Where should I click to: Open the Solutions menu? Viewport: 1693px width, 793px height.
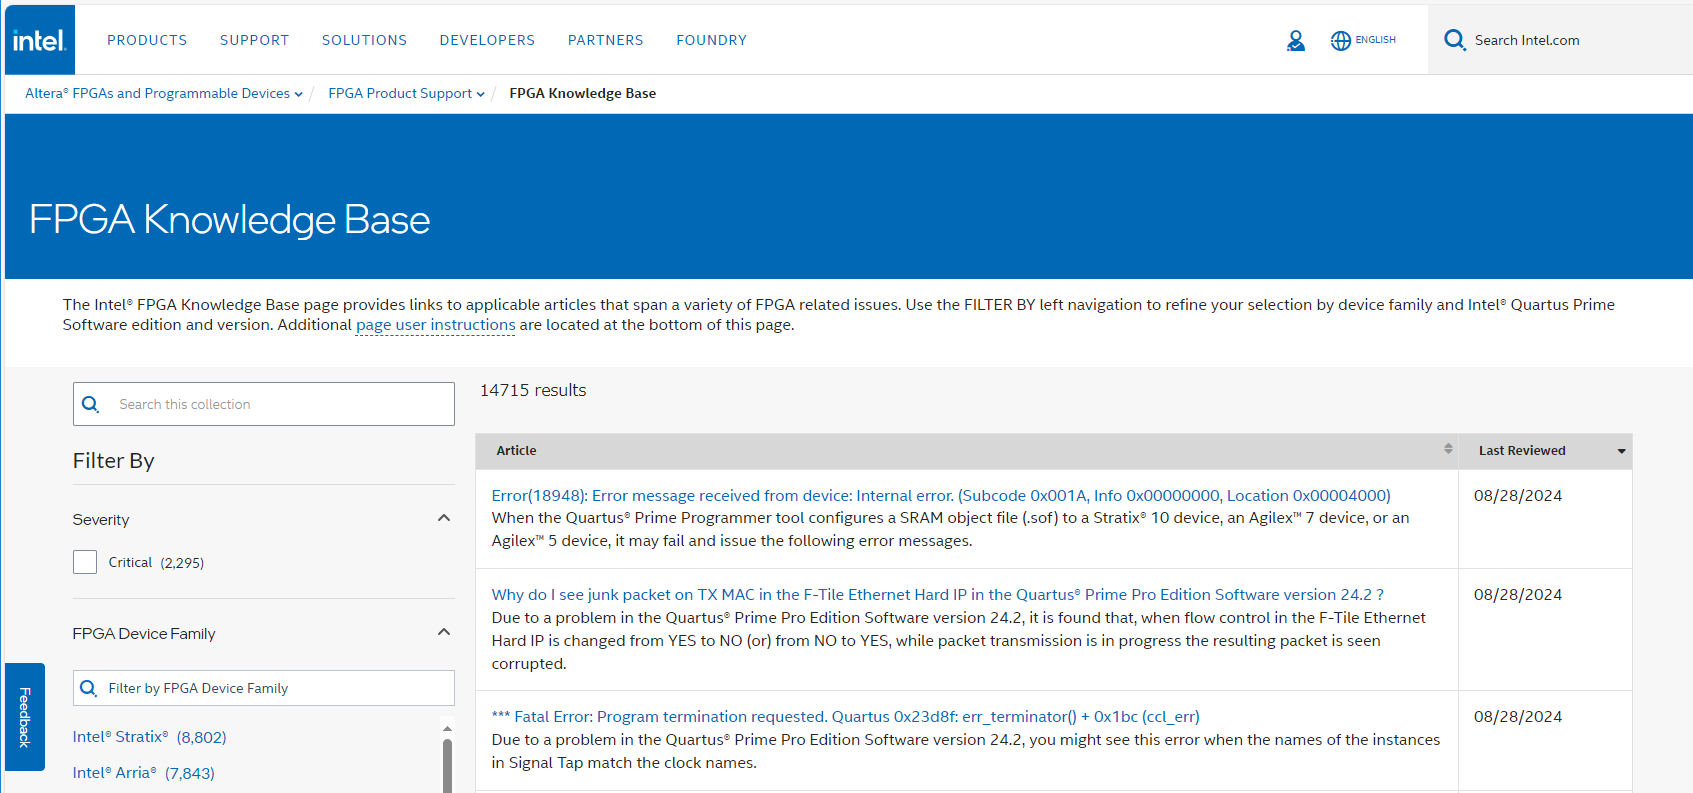(364, 40)
